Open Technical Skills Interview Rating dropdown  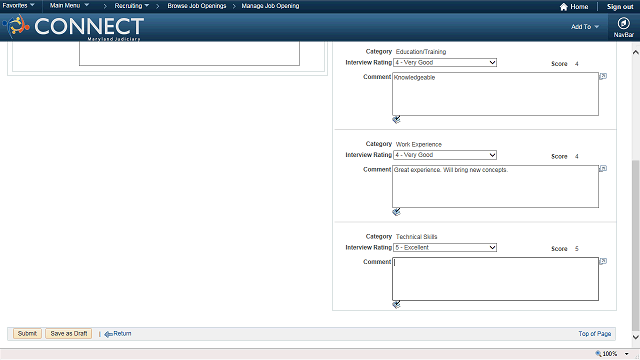coord(445,247)
